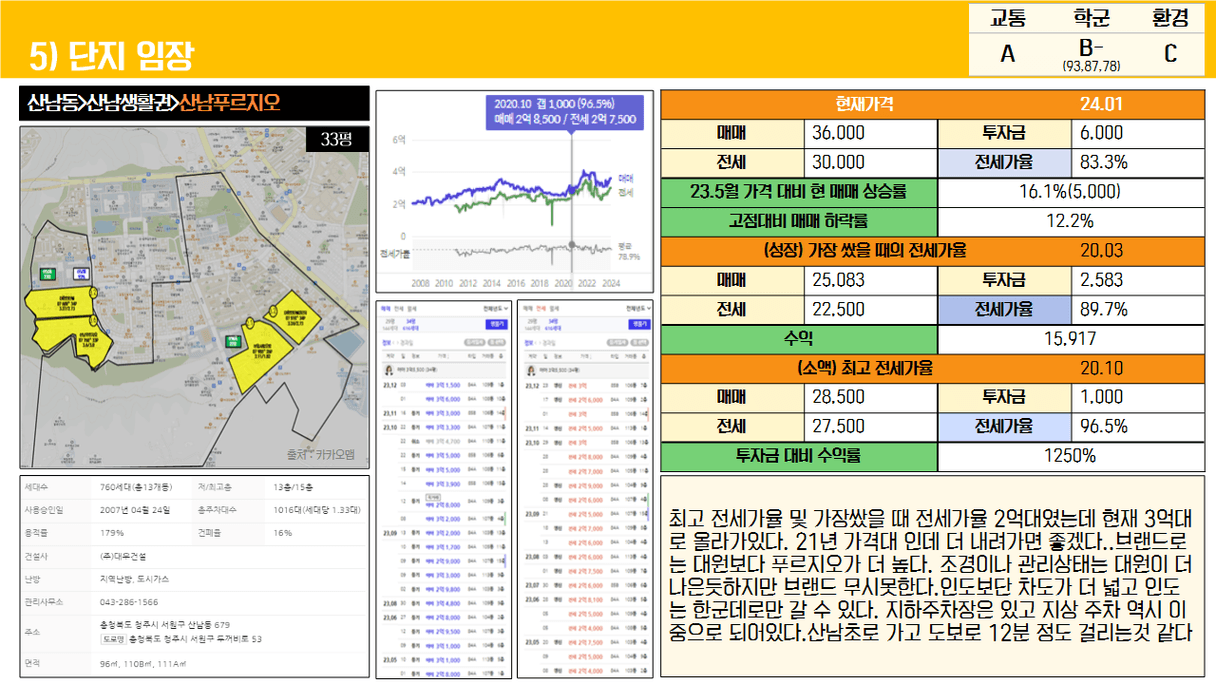Click the 5) 단지 임장 slide title

coord(111,56)
